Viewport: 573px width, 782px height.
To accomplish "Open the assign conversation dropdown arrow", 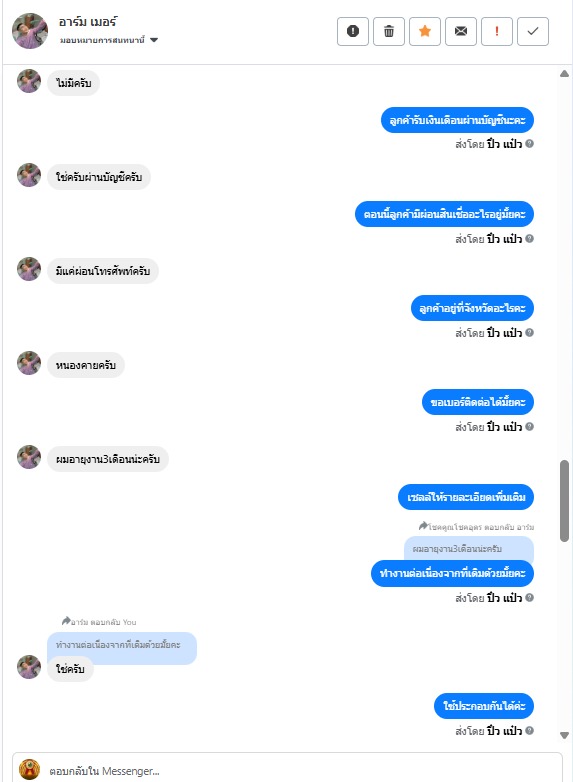I will pos(154,40).
